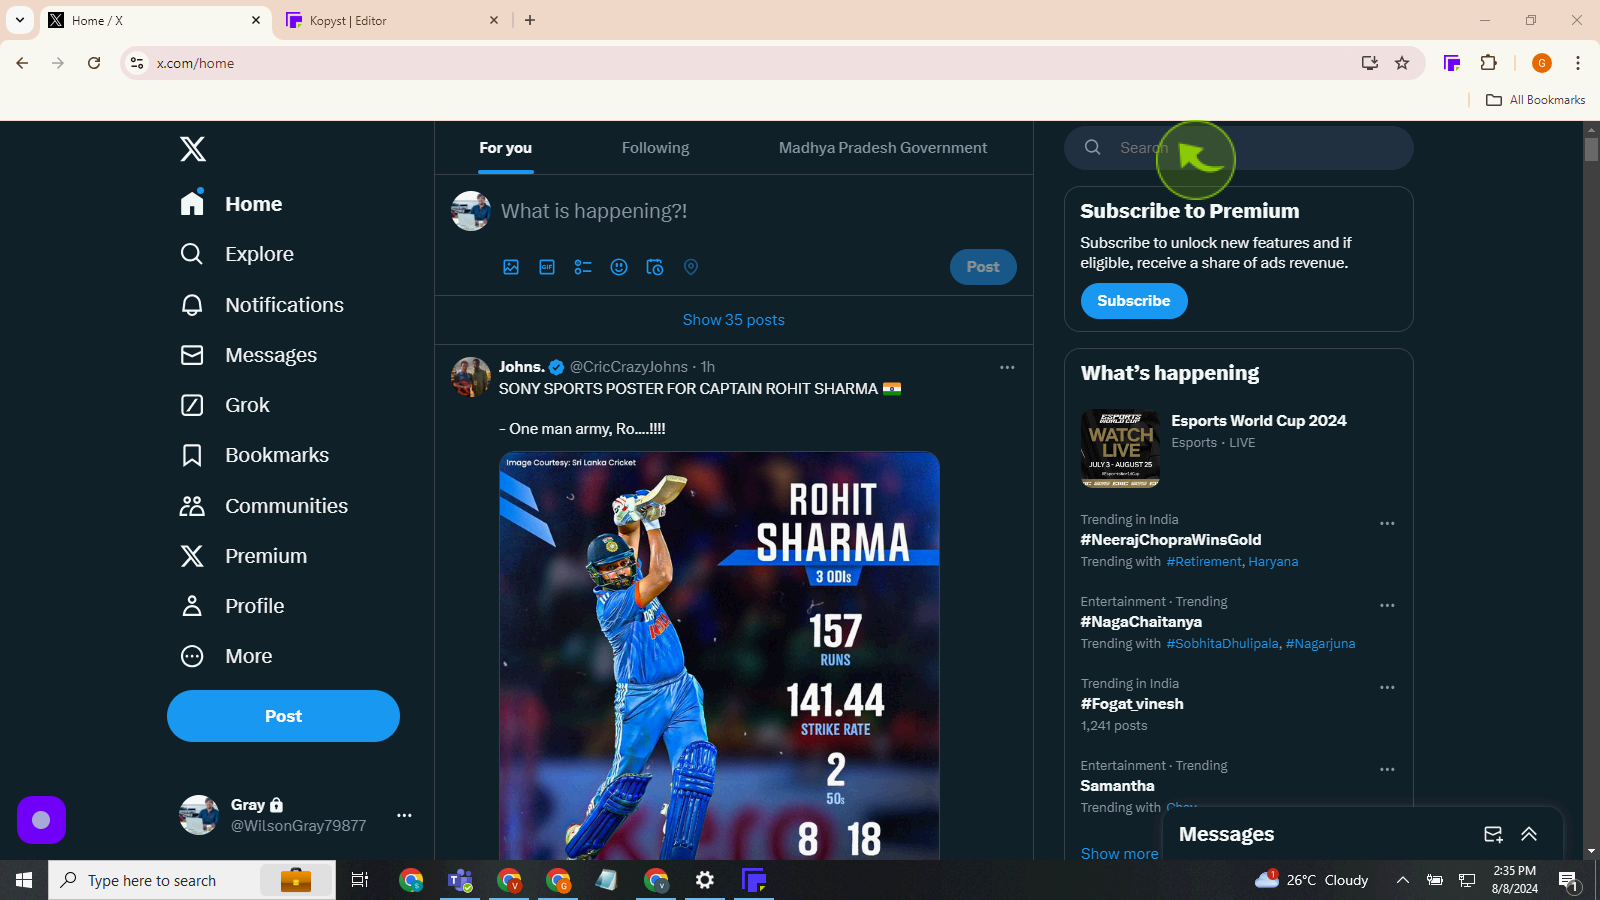The width and height of the screenshot is (1600, 900).
Task: Reload the page
Action: pos(94,63)
